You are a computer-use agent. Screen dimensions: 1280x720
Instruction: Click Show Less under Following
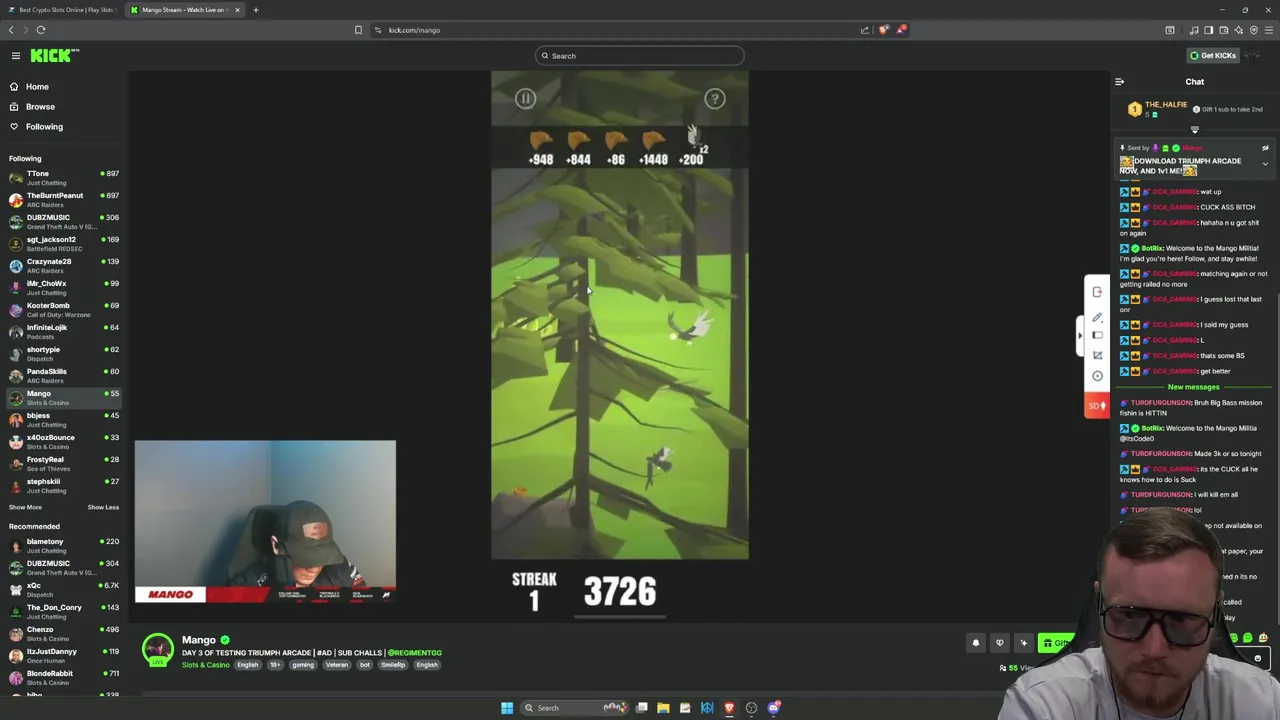(x=103, y=507)
